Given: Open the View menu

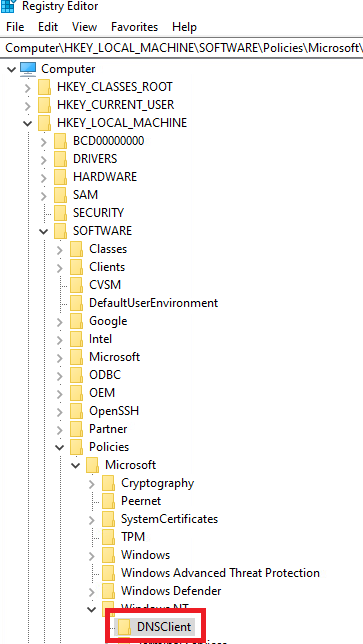Looking at the screenshot, I should 85,27.
